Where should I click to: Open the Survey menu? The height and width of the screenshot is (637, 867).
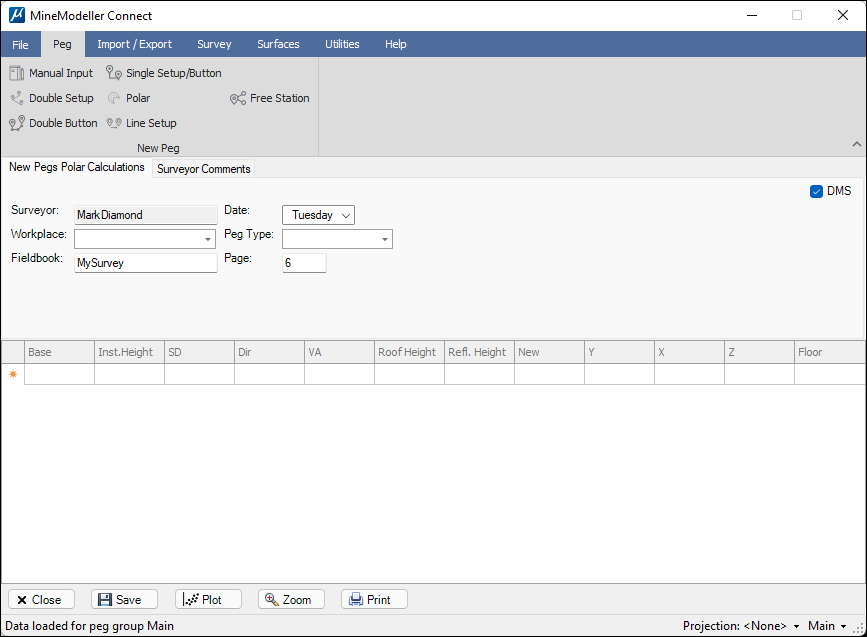[214, 44]
